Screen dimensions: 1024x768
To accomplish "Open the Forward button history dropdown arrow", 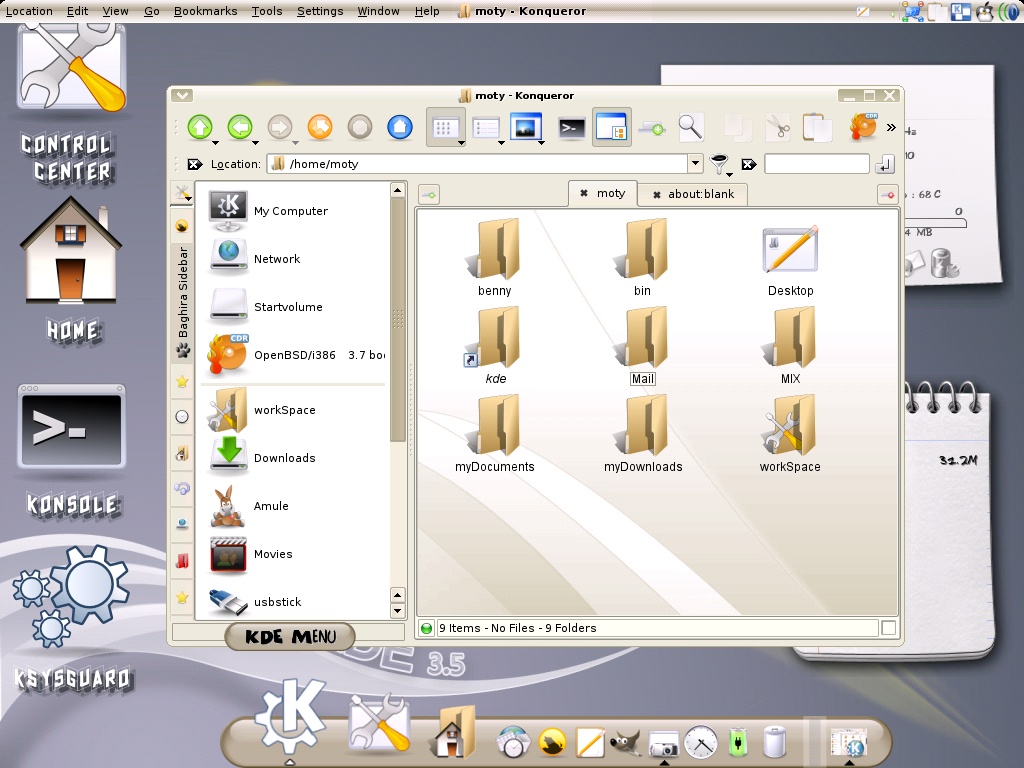I will click(x=295, y=142).
